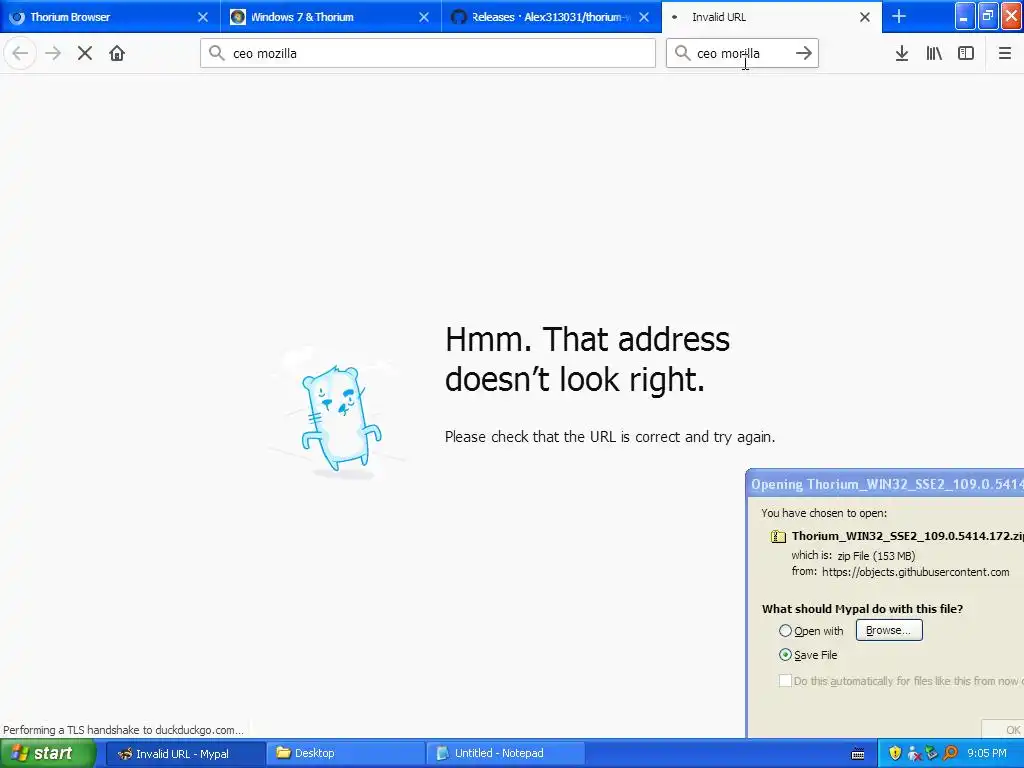The image size is (1024, 768).
Task: Open the Windows start menu
Action: click(47, 754)
